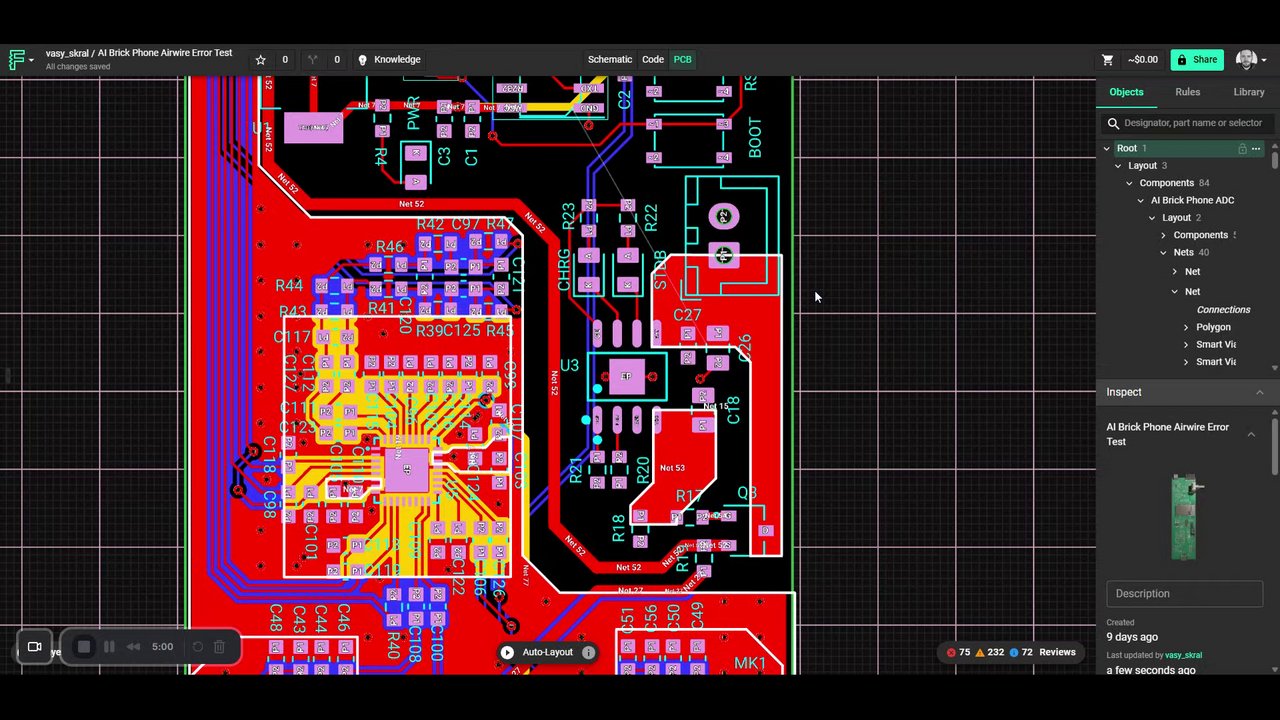This screenshot has width=1280, height=720.
Task: Open the Root row three-dots menu
Action: coord(1257,148)
